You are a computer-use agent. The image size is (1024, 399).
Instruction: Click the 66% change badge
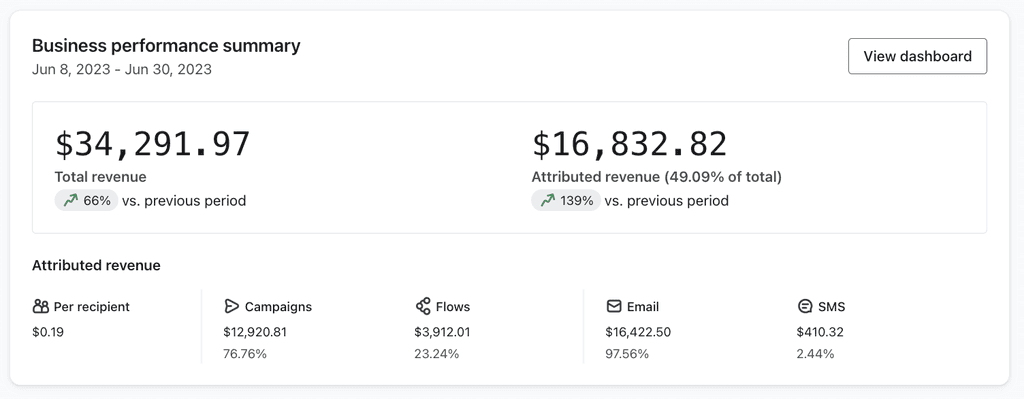click(x=86, y=200)
